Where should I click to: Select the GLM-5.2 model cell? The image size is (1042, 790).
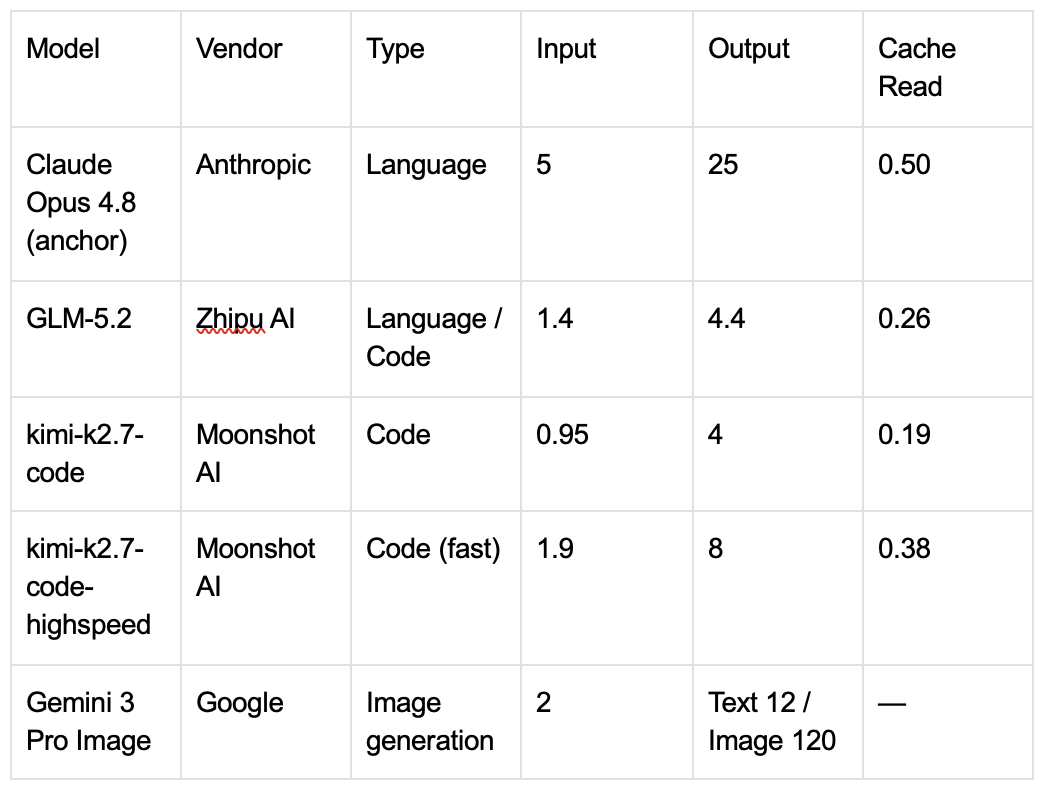[x=96, y=339]
